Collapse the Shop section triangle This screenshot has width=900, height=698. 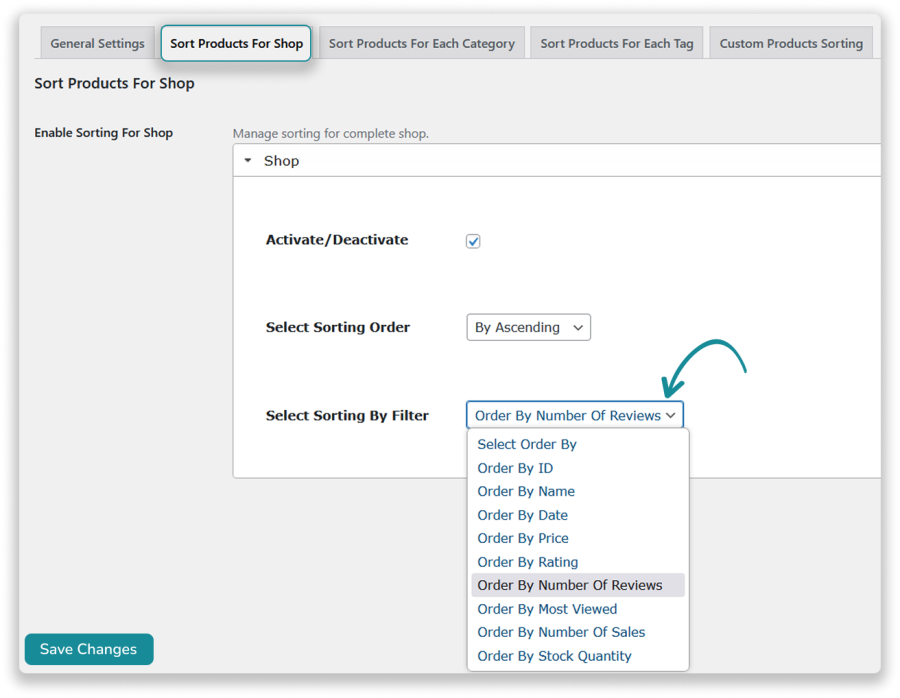(248, 161)
